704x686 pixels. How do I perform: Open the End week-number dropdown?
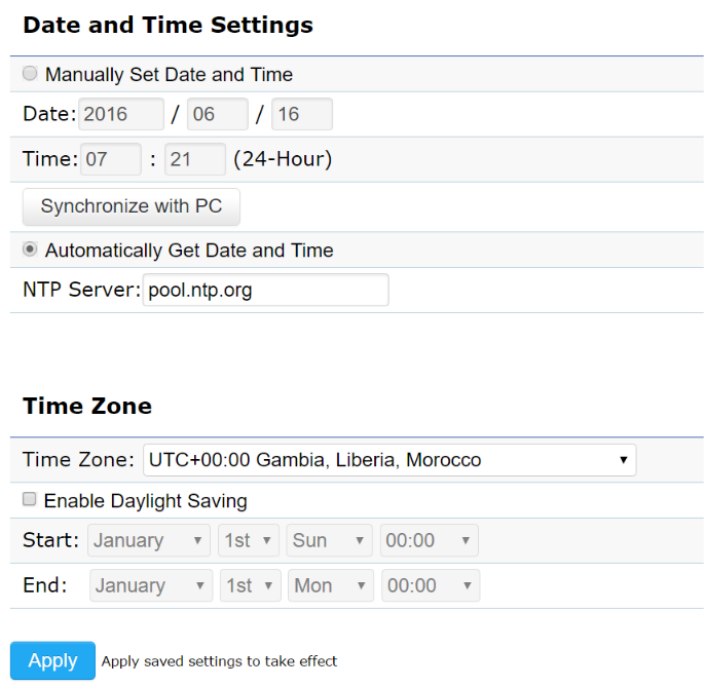[x=250, y=586]
